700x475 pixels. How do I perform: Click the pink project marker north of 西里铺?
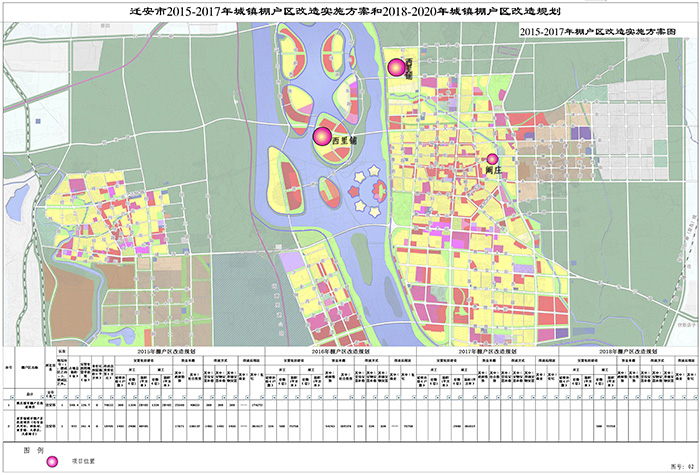point(396,67)
